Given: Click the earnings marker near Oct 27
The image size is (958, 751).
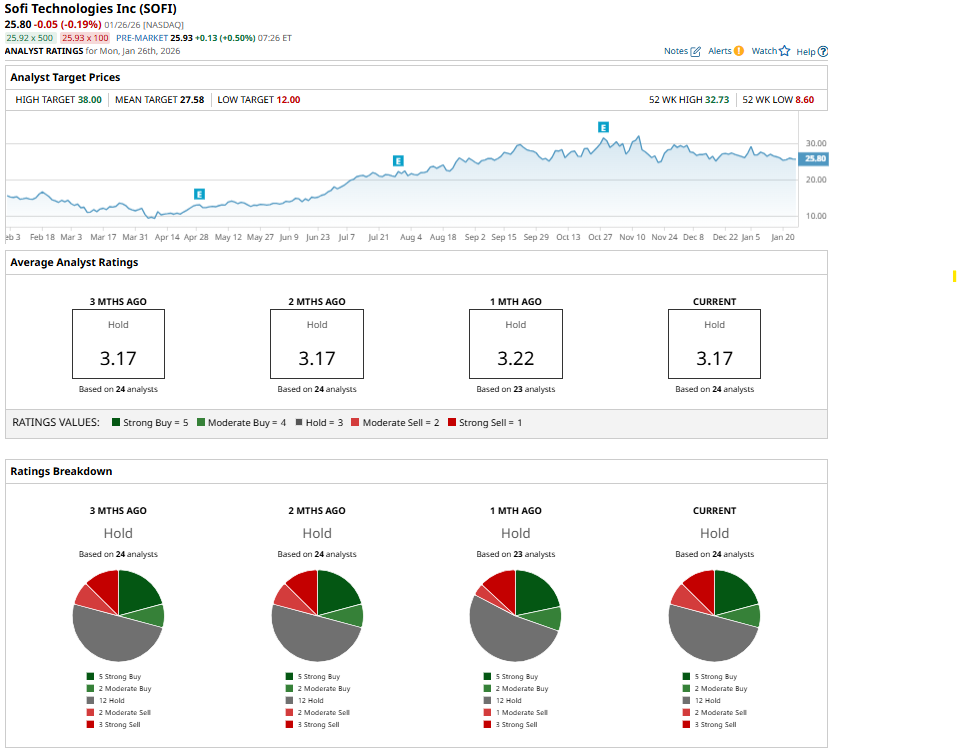Looking at the screenshot, I should tap(603, 127).
